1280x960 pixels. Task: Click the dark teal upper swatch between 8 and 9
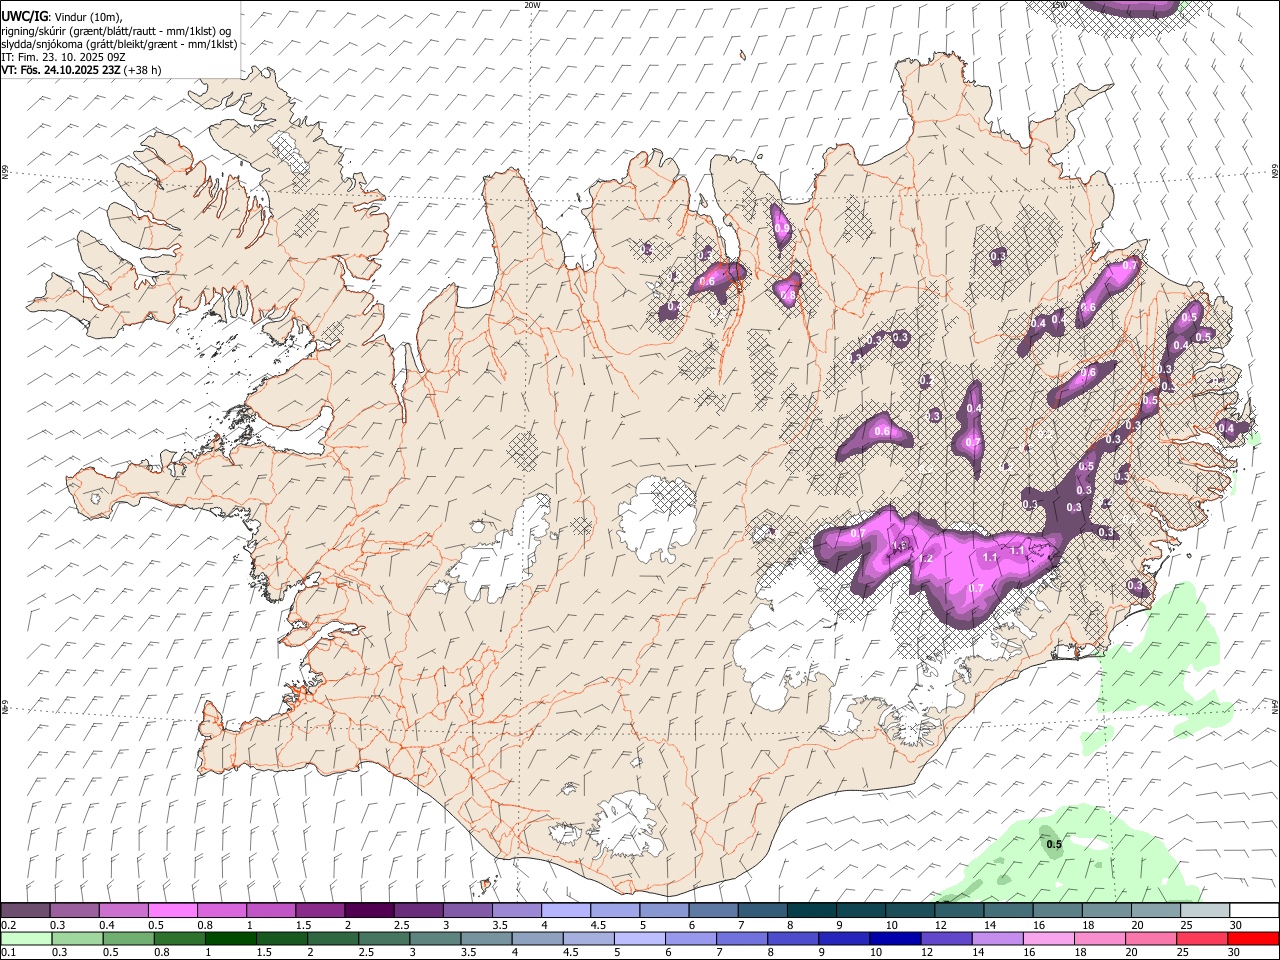811,911
